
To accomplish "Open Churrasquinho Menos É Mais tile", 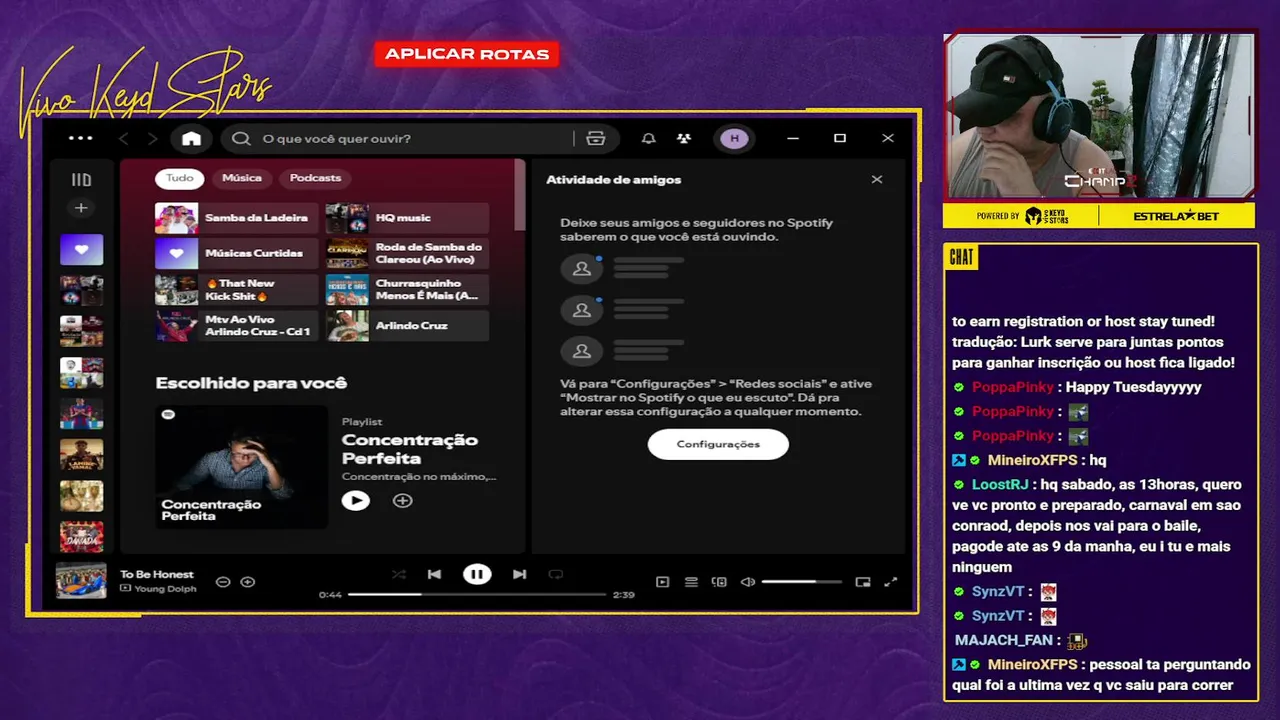I will [x=407, y=290].
